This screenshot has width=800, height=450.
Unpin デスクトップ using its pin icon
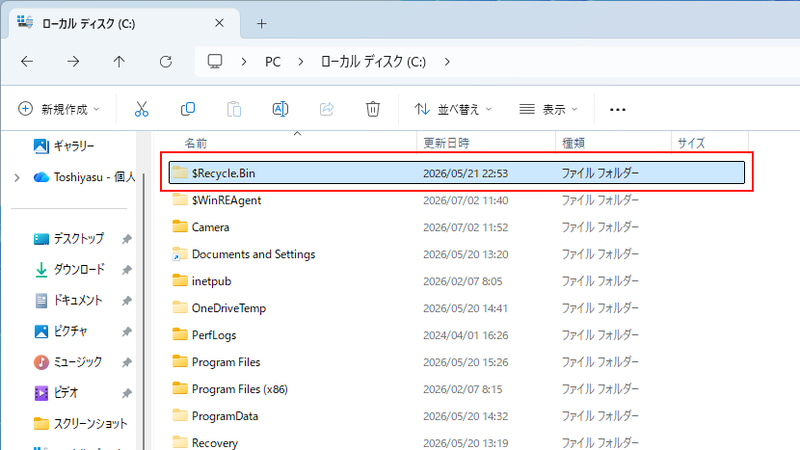point(127,239)
